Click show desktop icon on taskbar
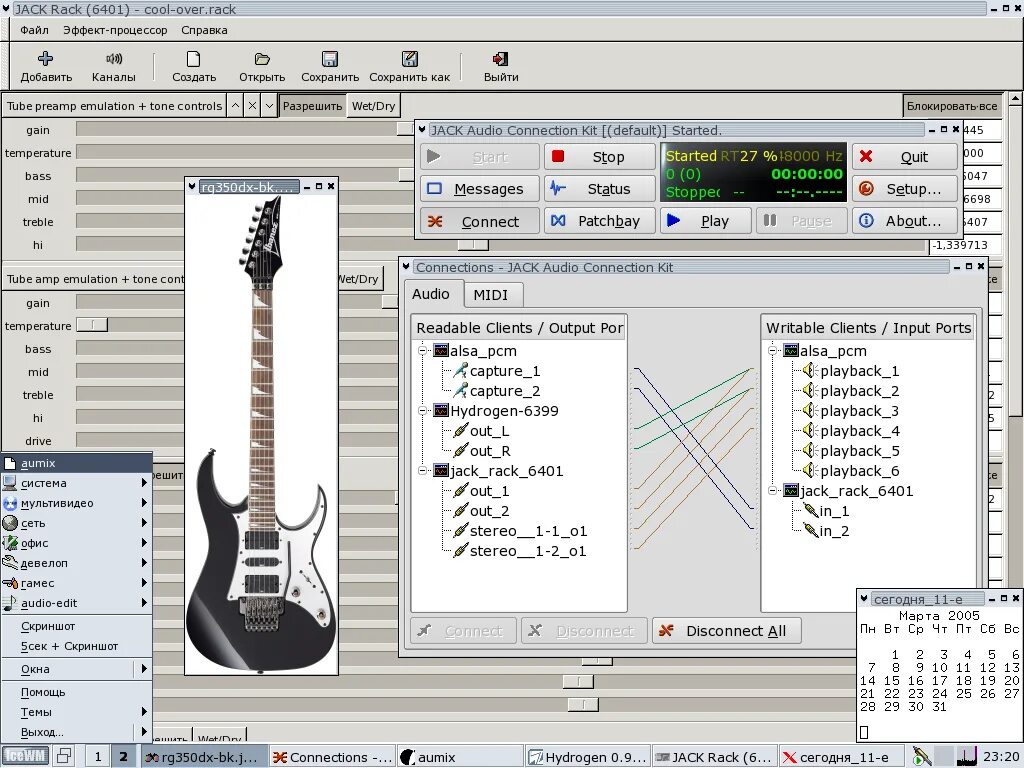1024x768 pixels. [x=64, y=756]
